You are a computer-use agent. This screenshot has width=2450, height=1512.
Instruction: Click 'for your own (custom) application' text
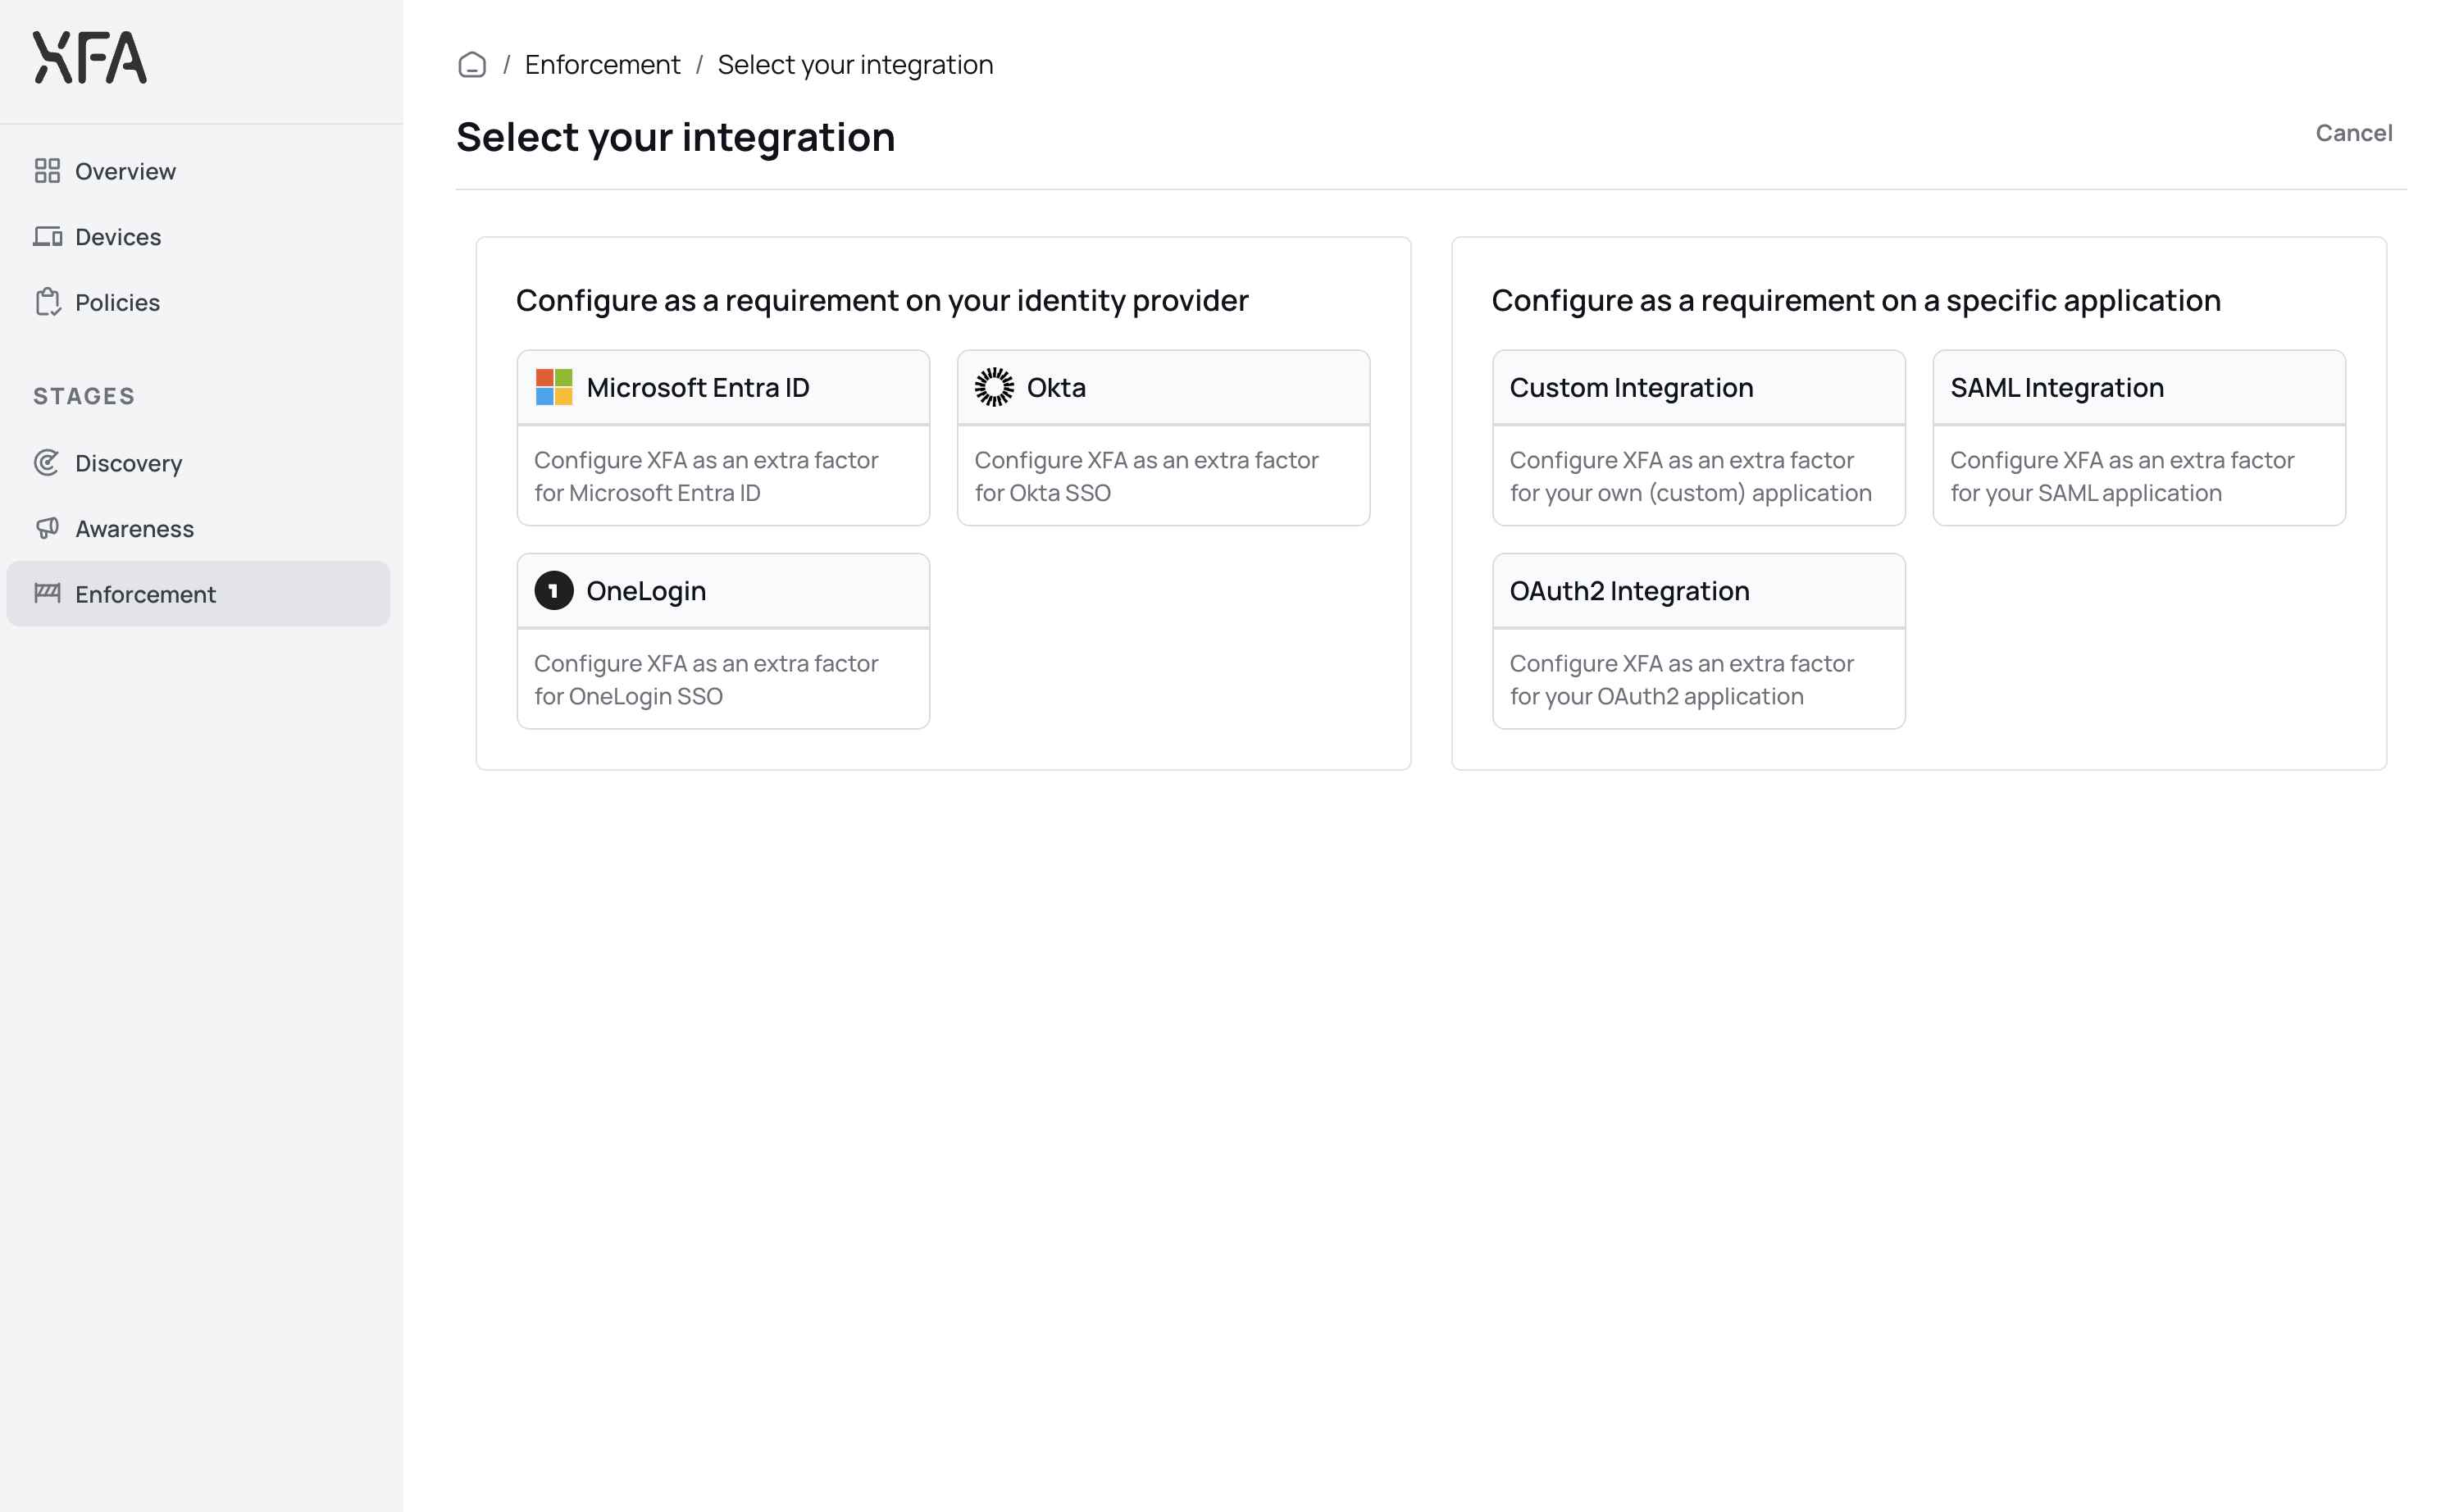point(1690,493)
